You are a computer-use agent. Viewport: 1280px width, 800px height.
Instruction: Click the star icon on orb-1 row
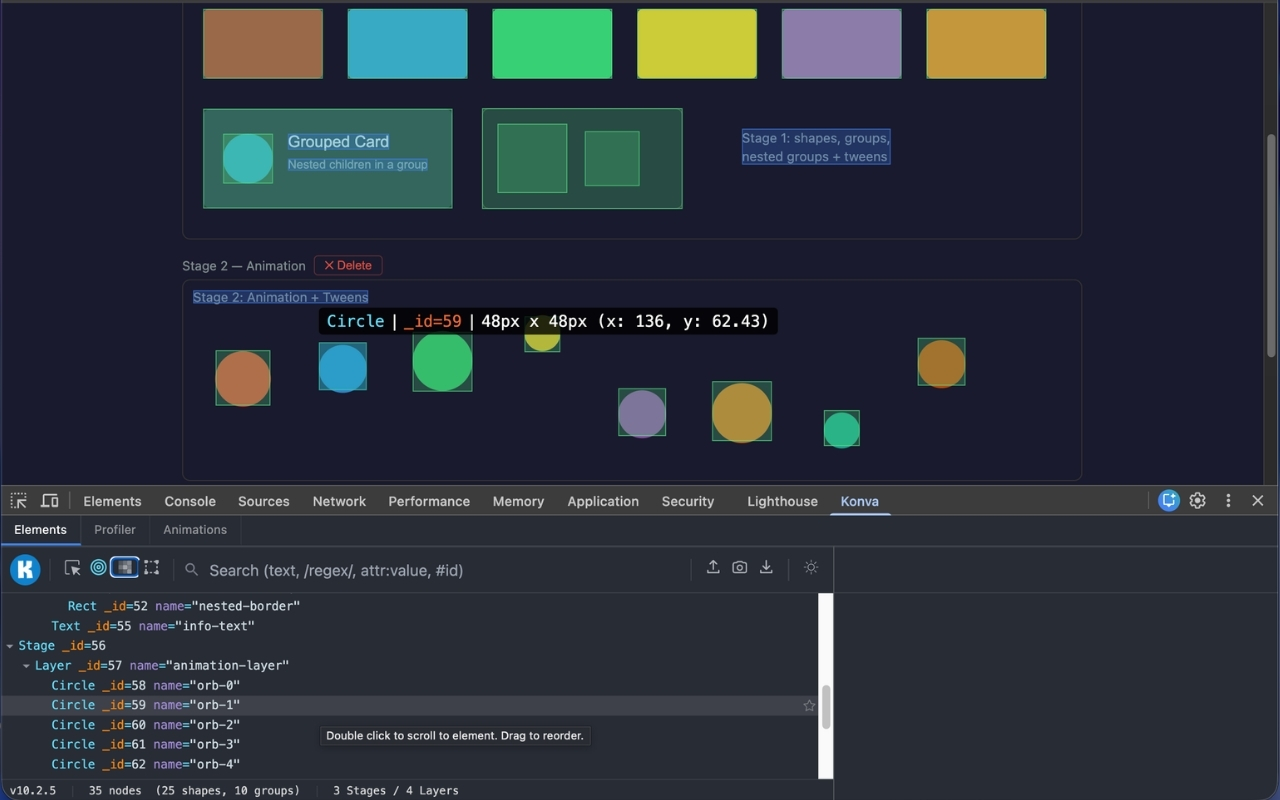[x=809, y=705]
